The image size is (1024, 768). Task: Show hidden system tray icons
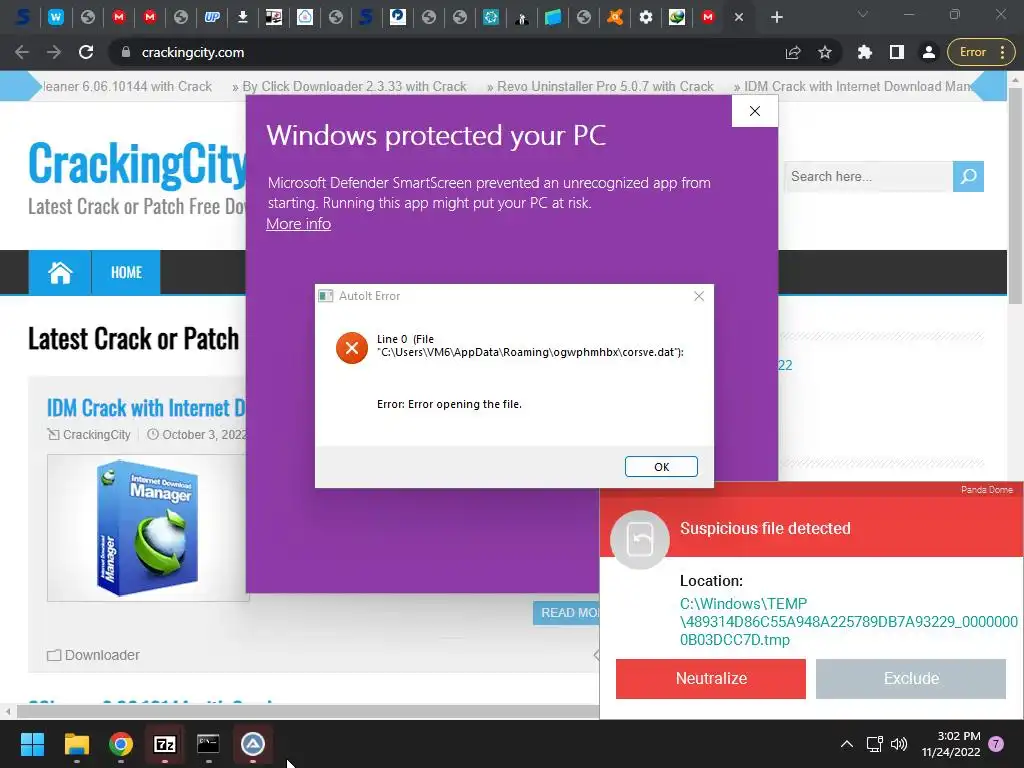pyautogui.click(x=846, y=744)
